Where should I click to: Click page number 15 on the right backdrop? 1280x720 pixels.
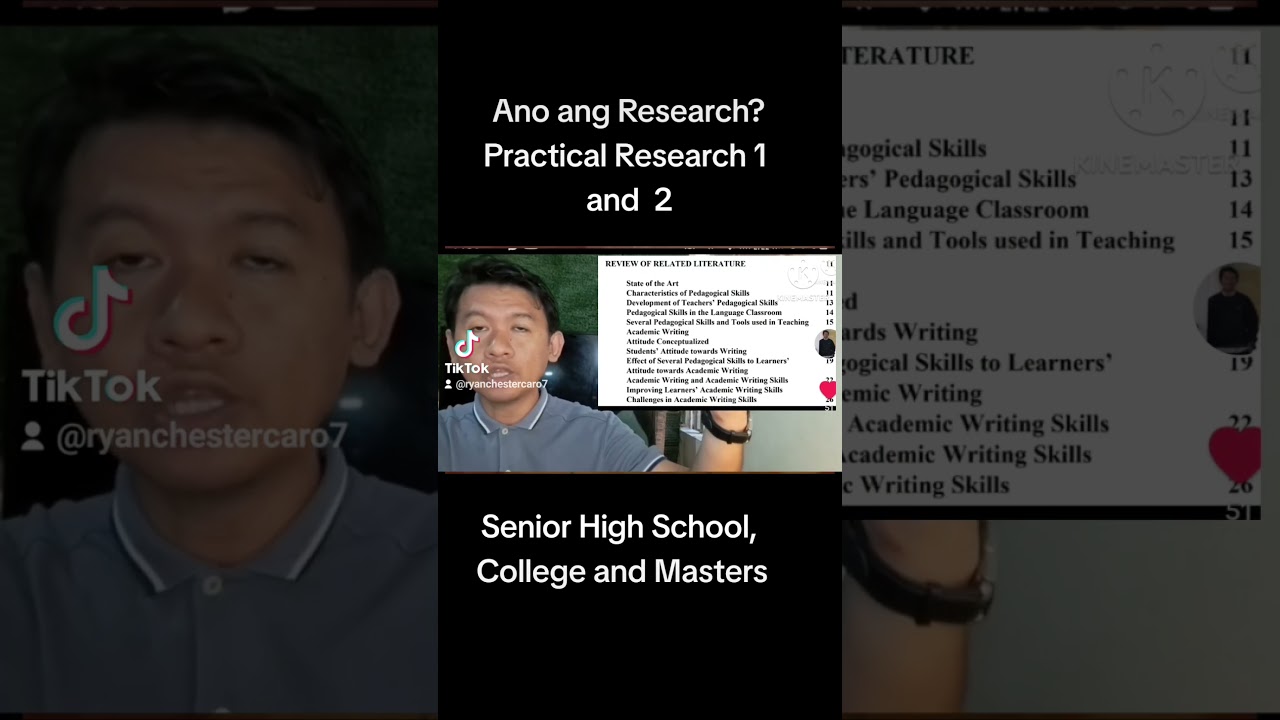(1241, 240)
